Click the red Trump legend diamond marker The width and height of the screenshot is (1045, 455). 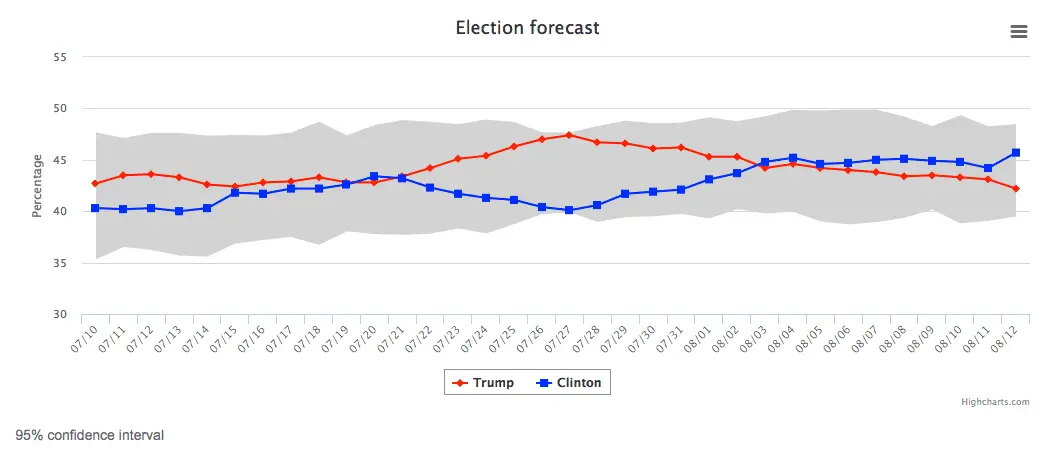pos(459,383)
